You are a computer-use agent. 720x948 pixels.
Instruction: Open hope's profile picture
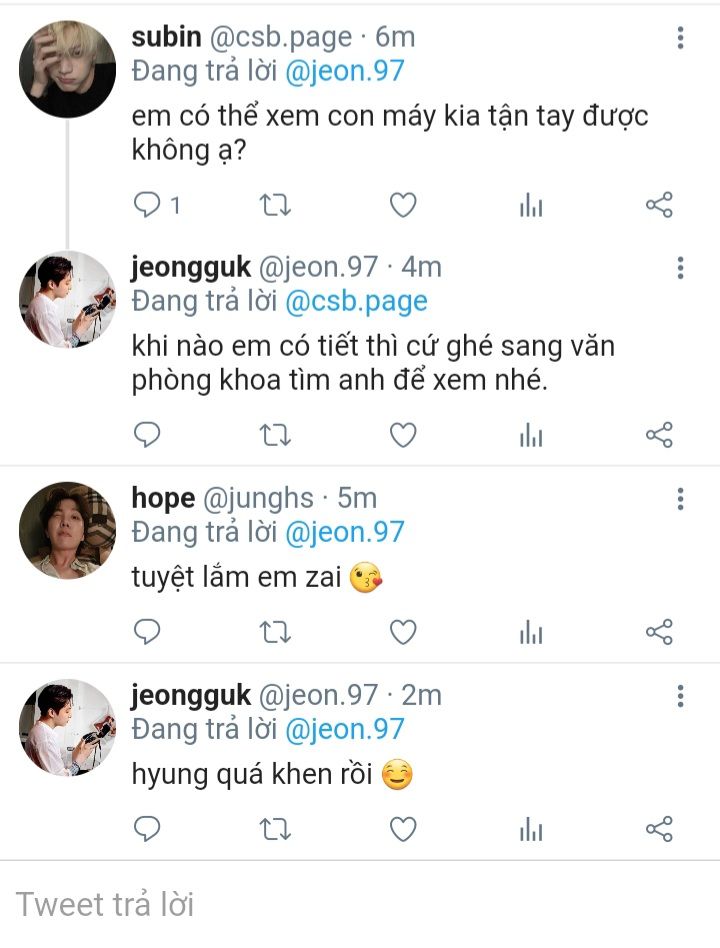pyautogui.click(x=67, y=530)
